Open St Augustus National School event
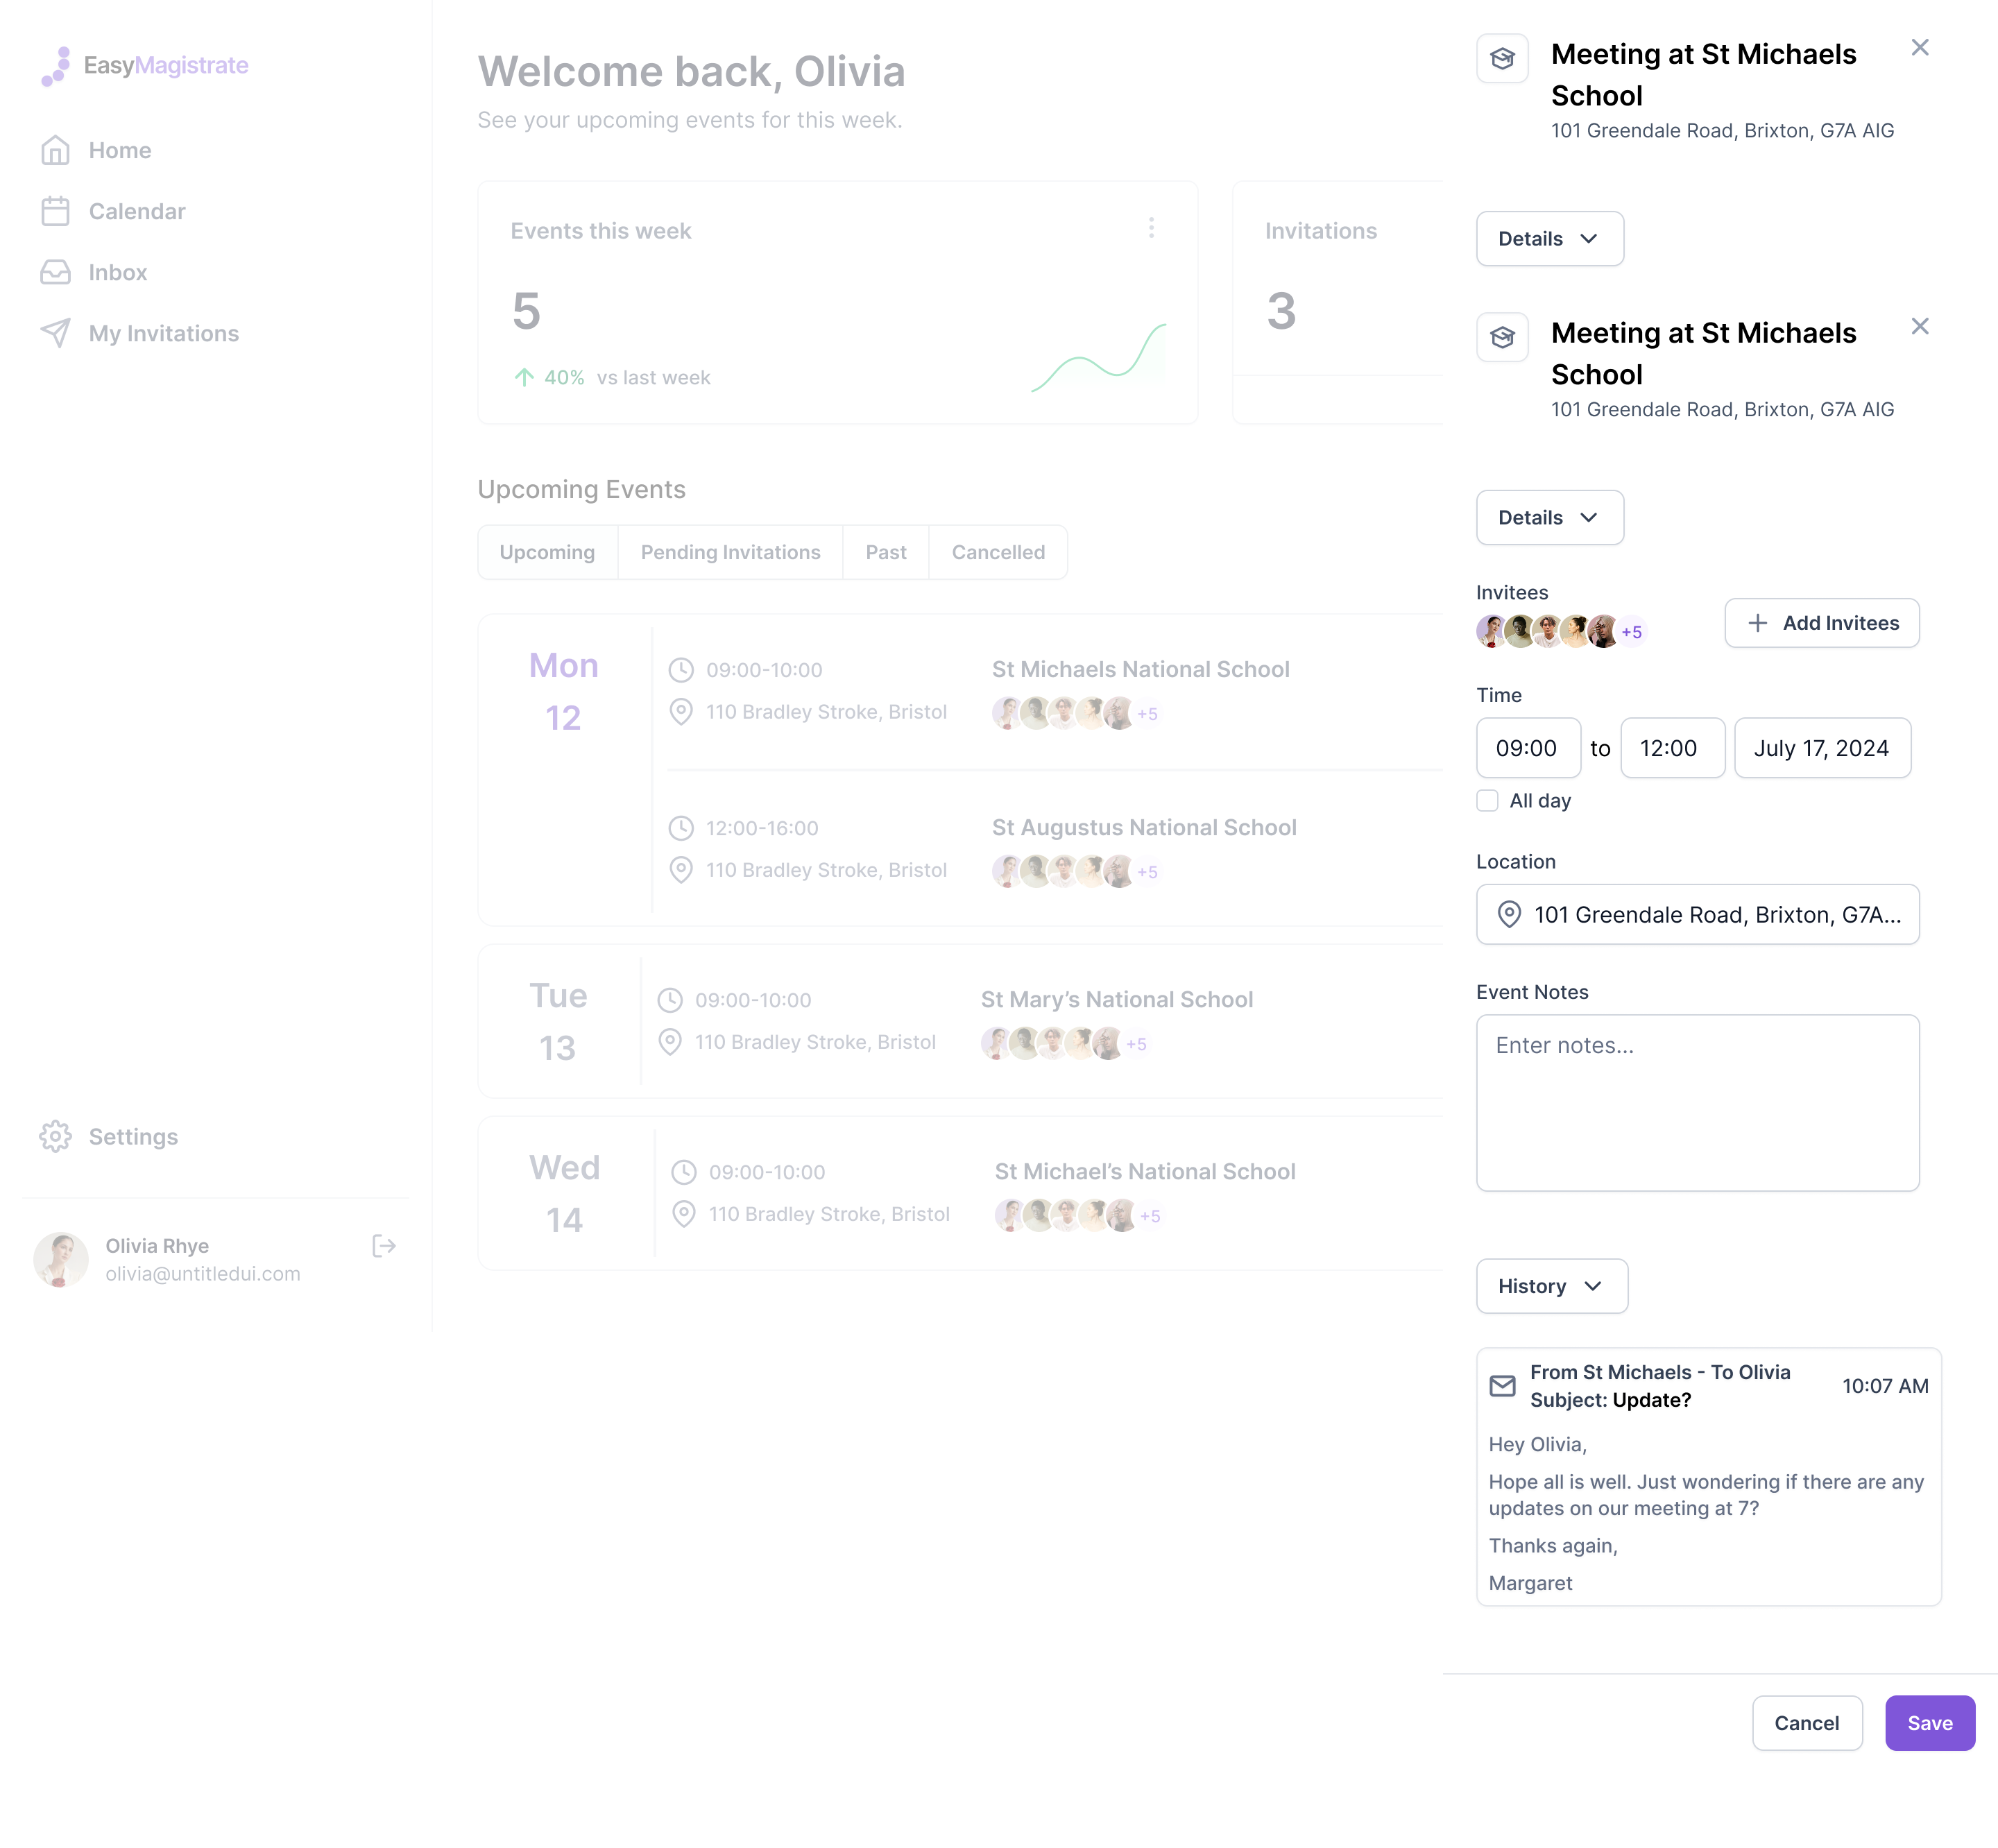The height and width of the screenshot is (1848, 1998). [1144, 827]
